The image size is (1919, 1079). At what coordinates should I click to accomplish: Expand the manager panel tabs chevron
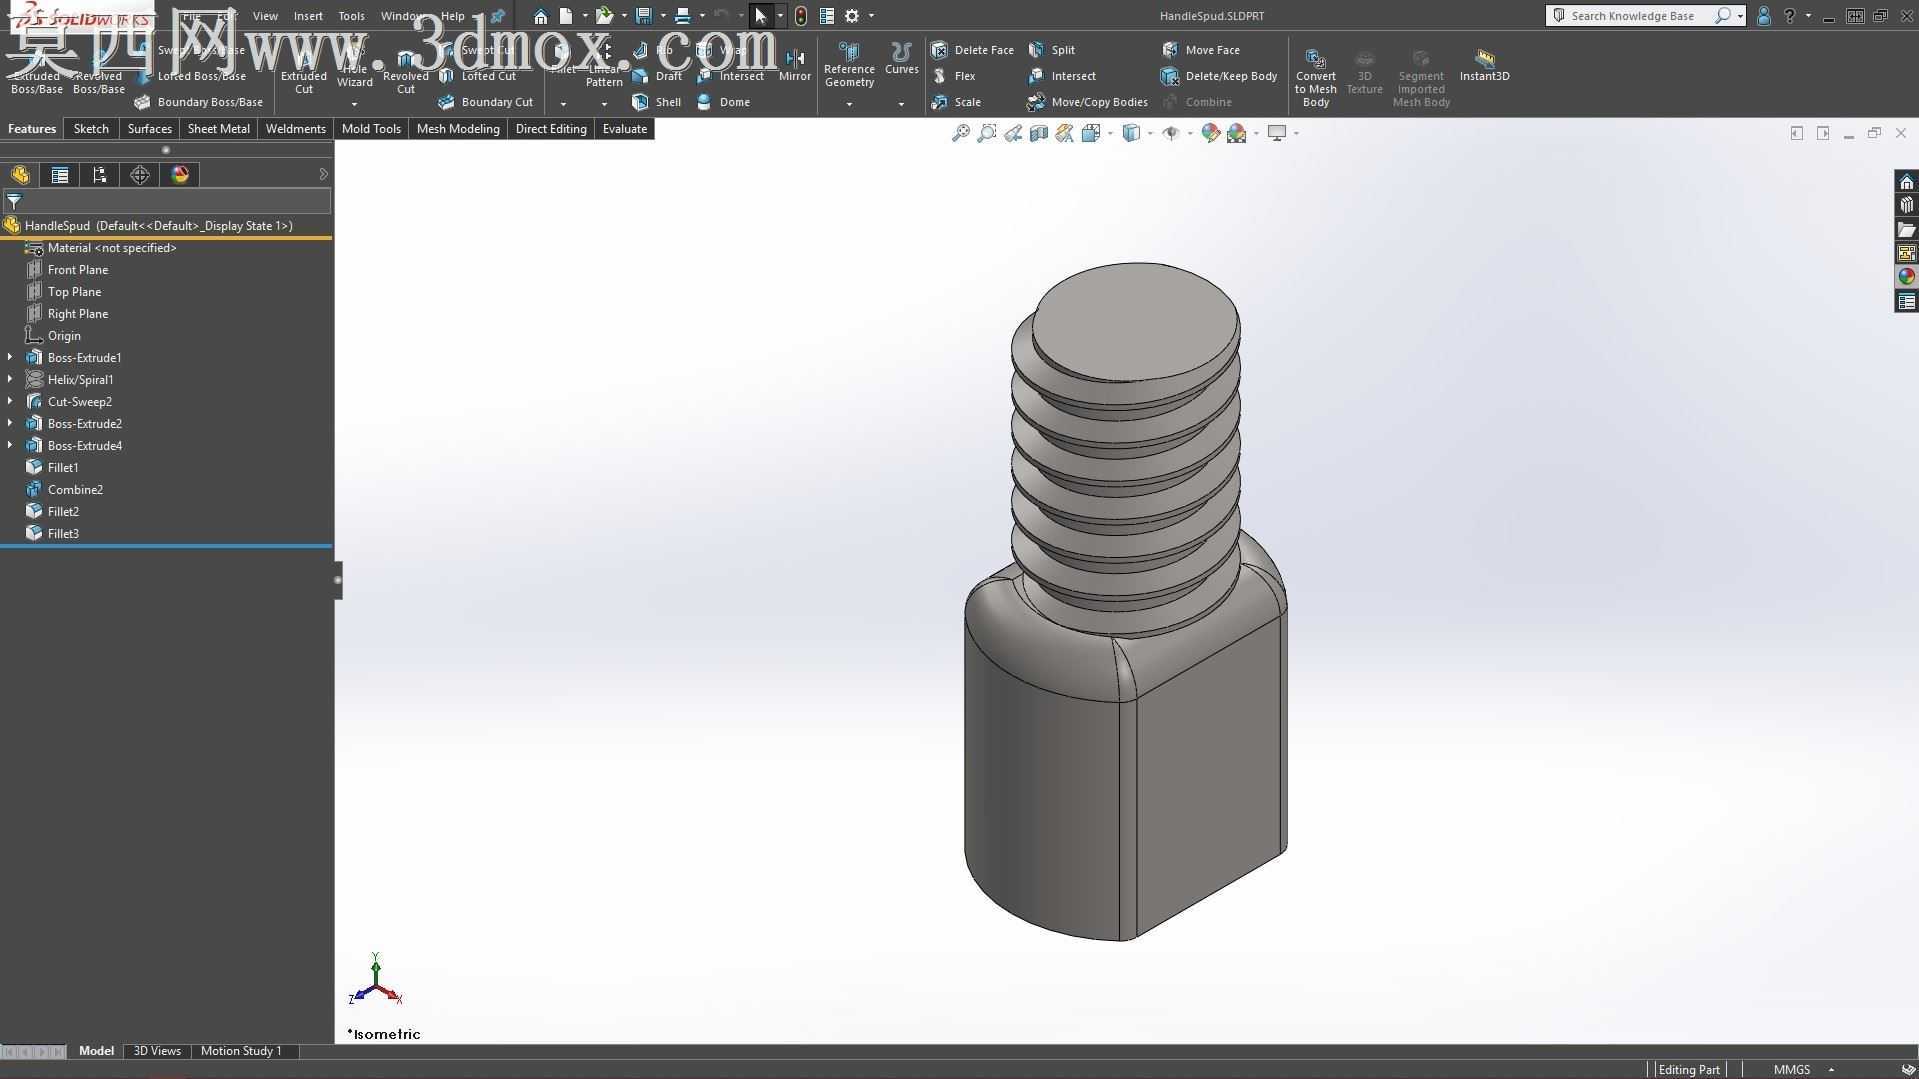(323, 174)
